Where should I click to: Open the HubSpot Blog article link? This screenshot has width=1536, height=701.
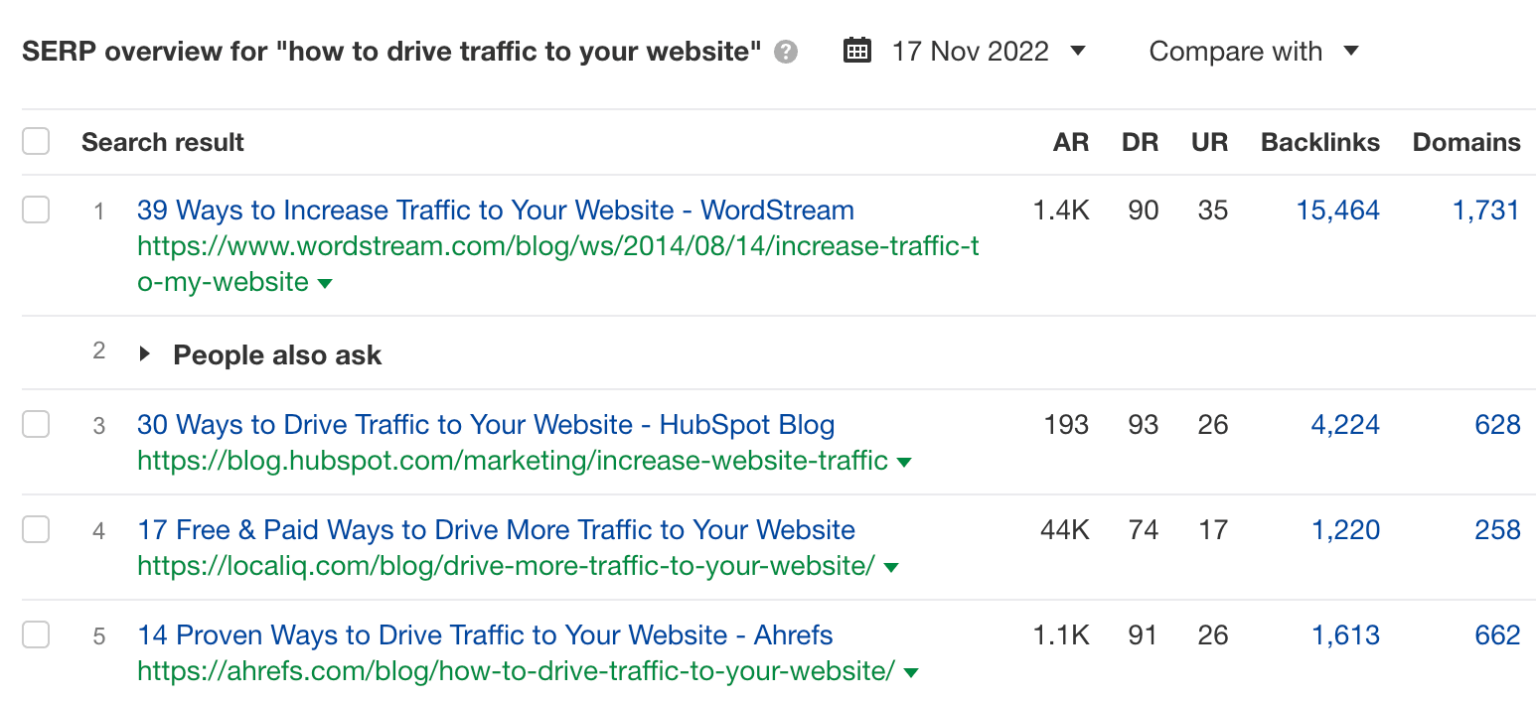pos(486,424)
